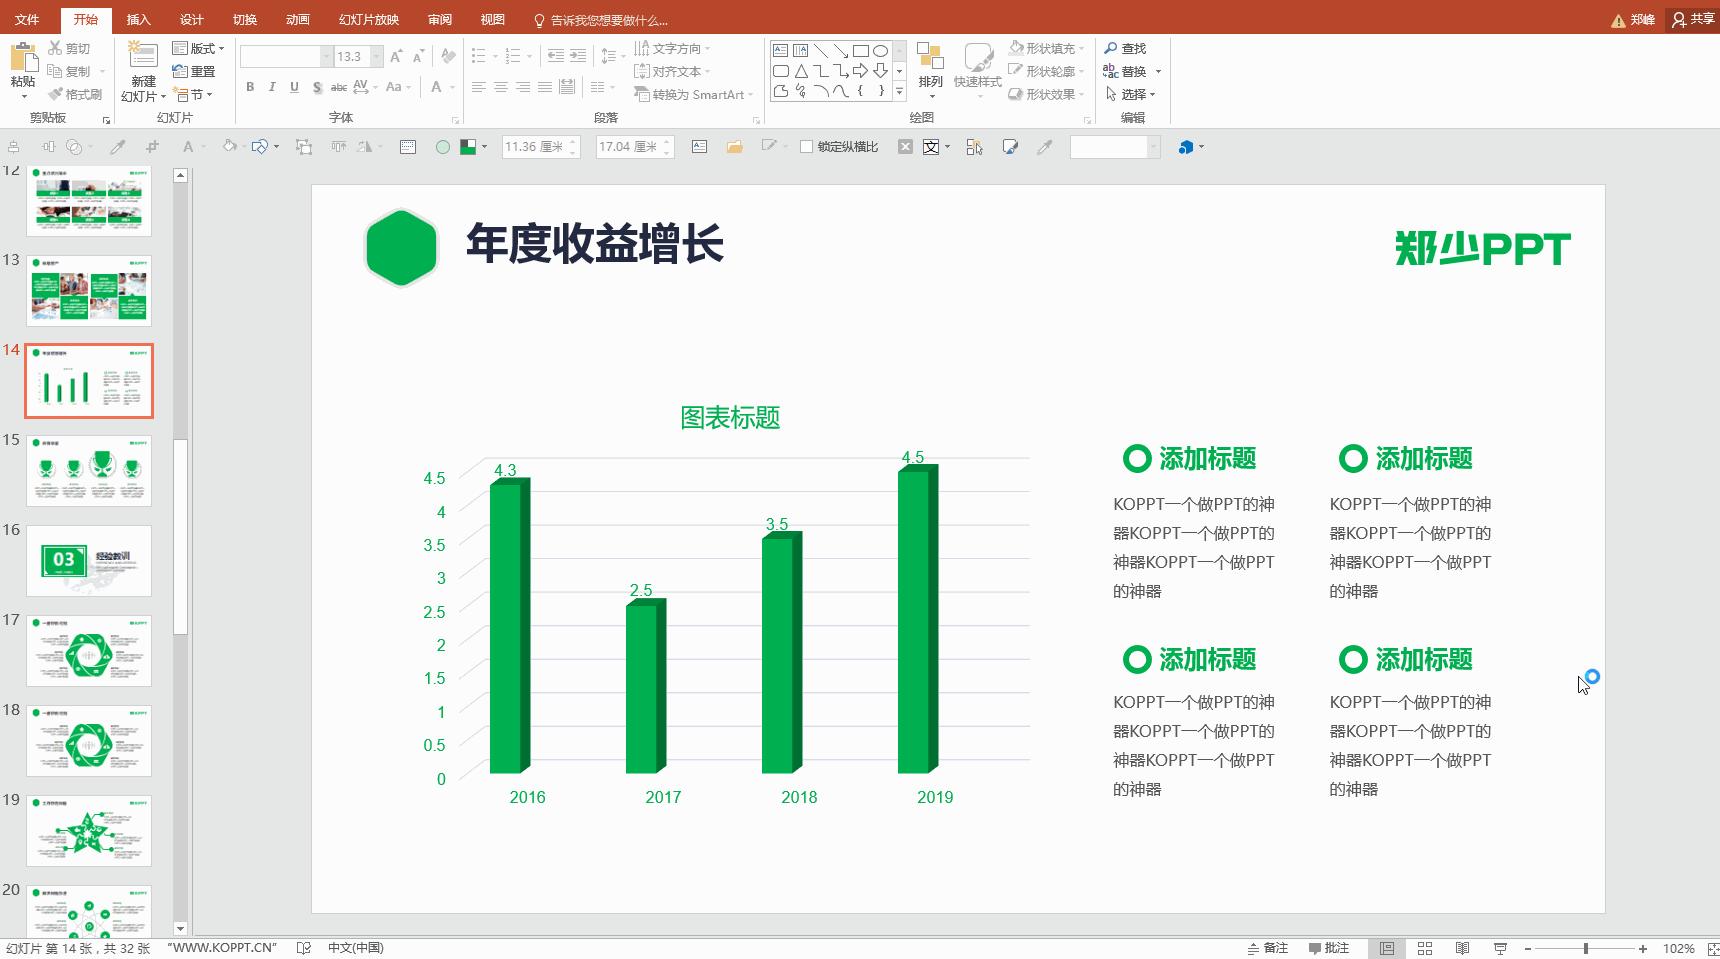Viewport: 1720px width, 959px height.
Task: Toggle bold formatting
Action: coord(249,88)
